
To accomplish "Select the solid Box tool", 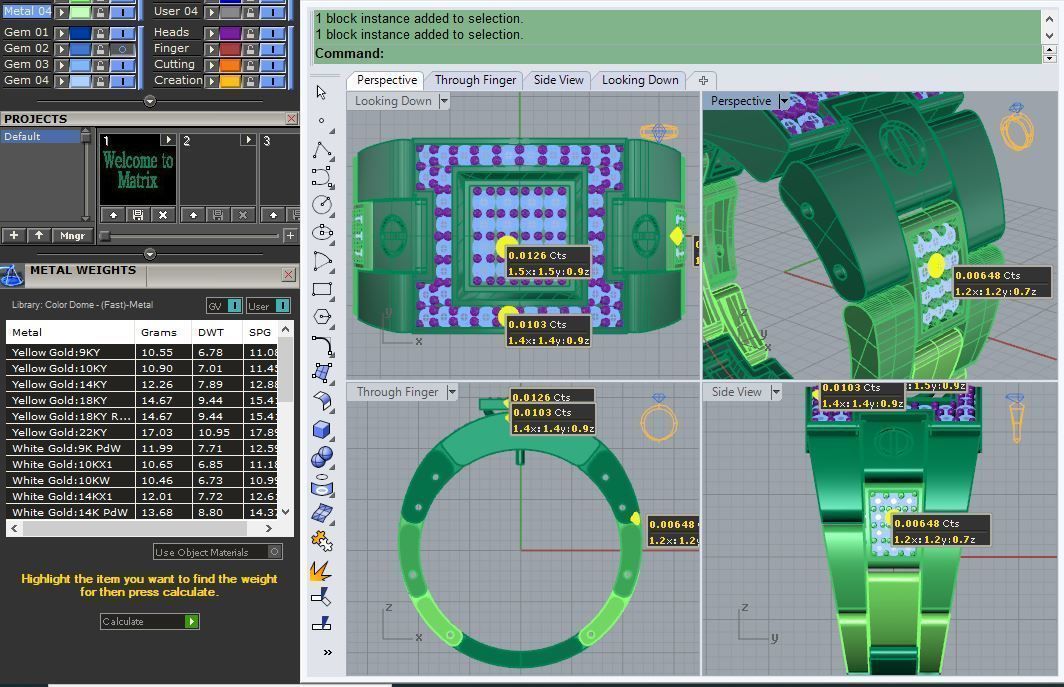I will 322,430.
